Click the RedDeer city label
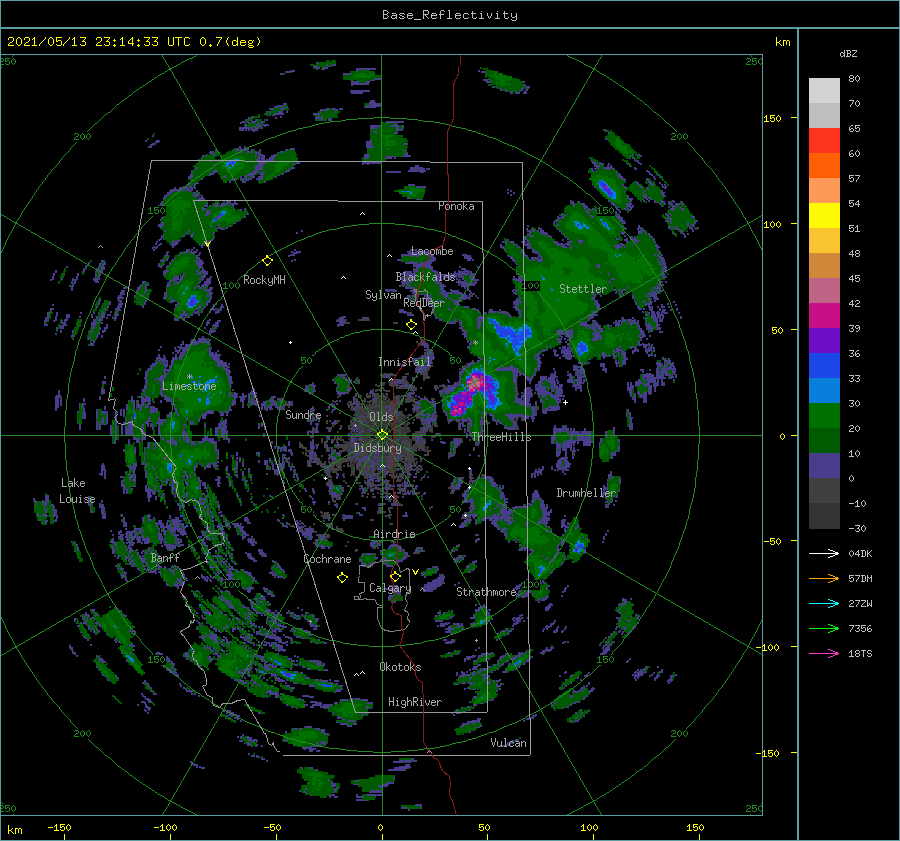Image resolution: width=900 pixels, height=841 pixels. [424, 303]
